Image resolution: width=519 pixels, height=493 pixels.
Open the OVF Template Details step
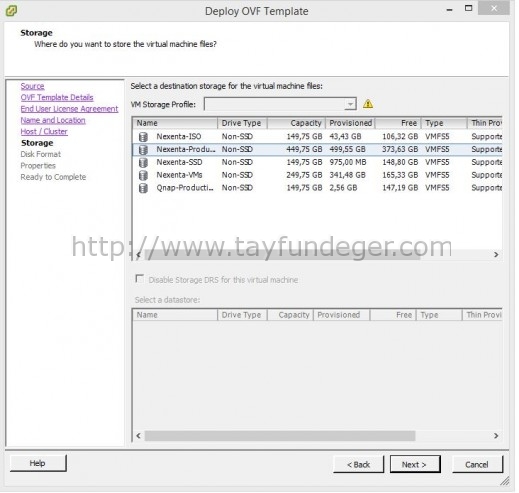click(x=57, y=98)
